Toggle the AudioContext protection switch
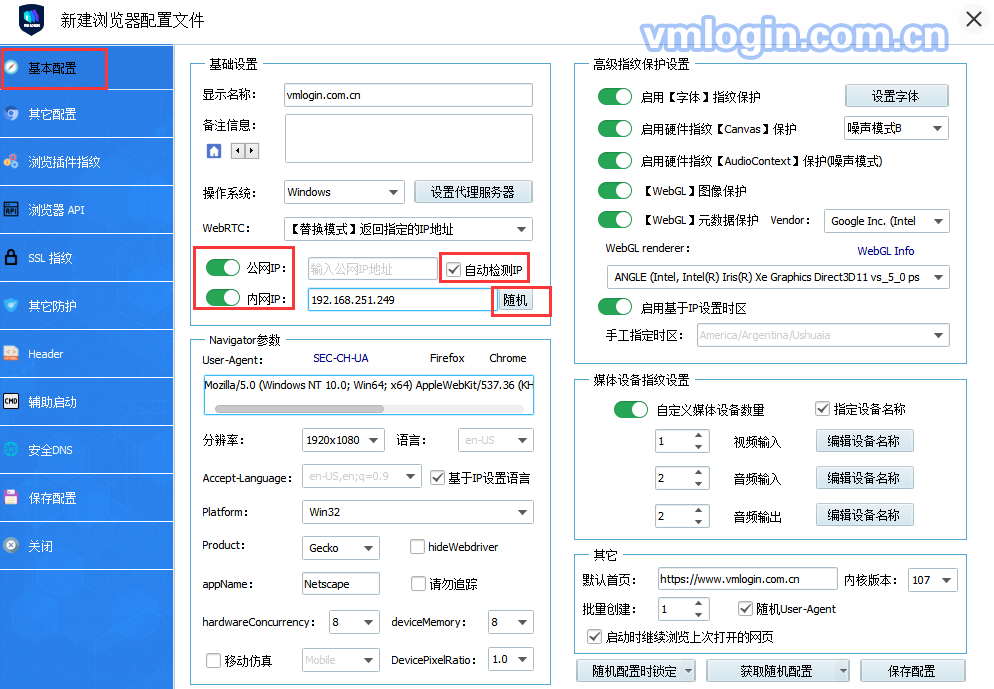Screen dimensions: 994x689 tap(615, 160)
